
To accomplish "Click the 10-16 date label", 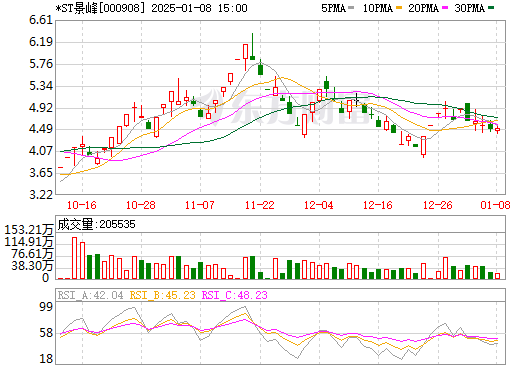I will click(x=82, y=205).
